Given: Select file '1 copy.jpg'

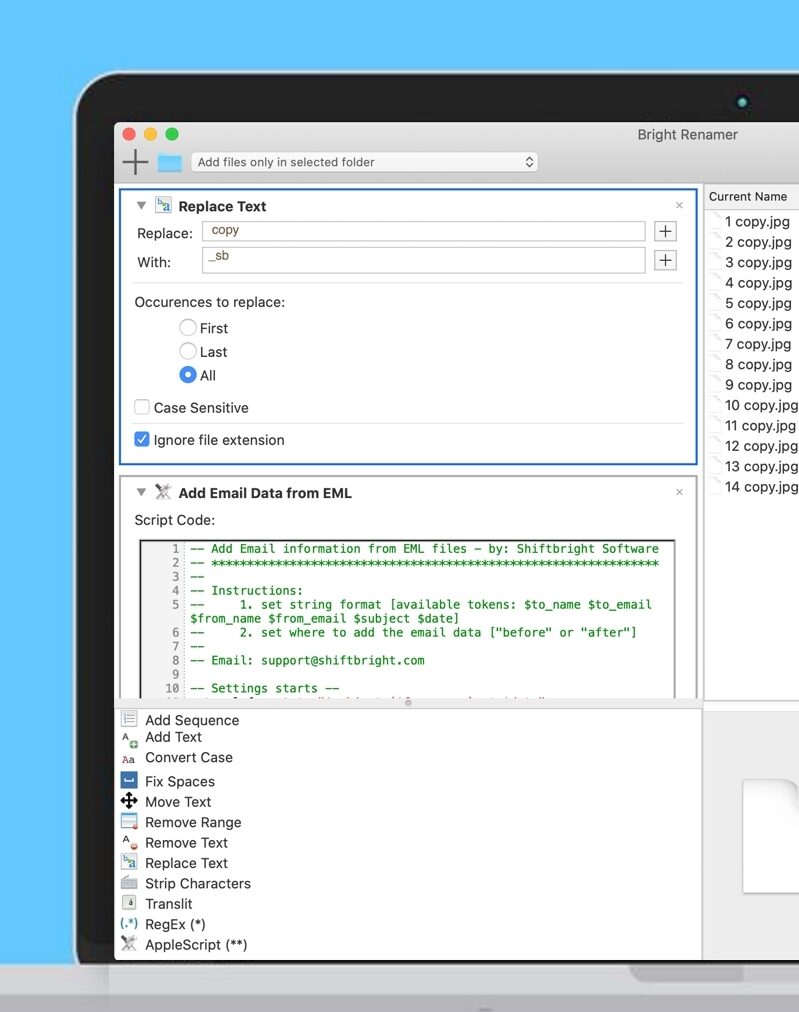Looking at the screenshot, I should click(x=756, y=221).
